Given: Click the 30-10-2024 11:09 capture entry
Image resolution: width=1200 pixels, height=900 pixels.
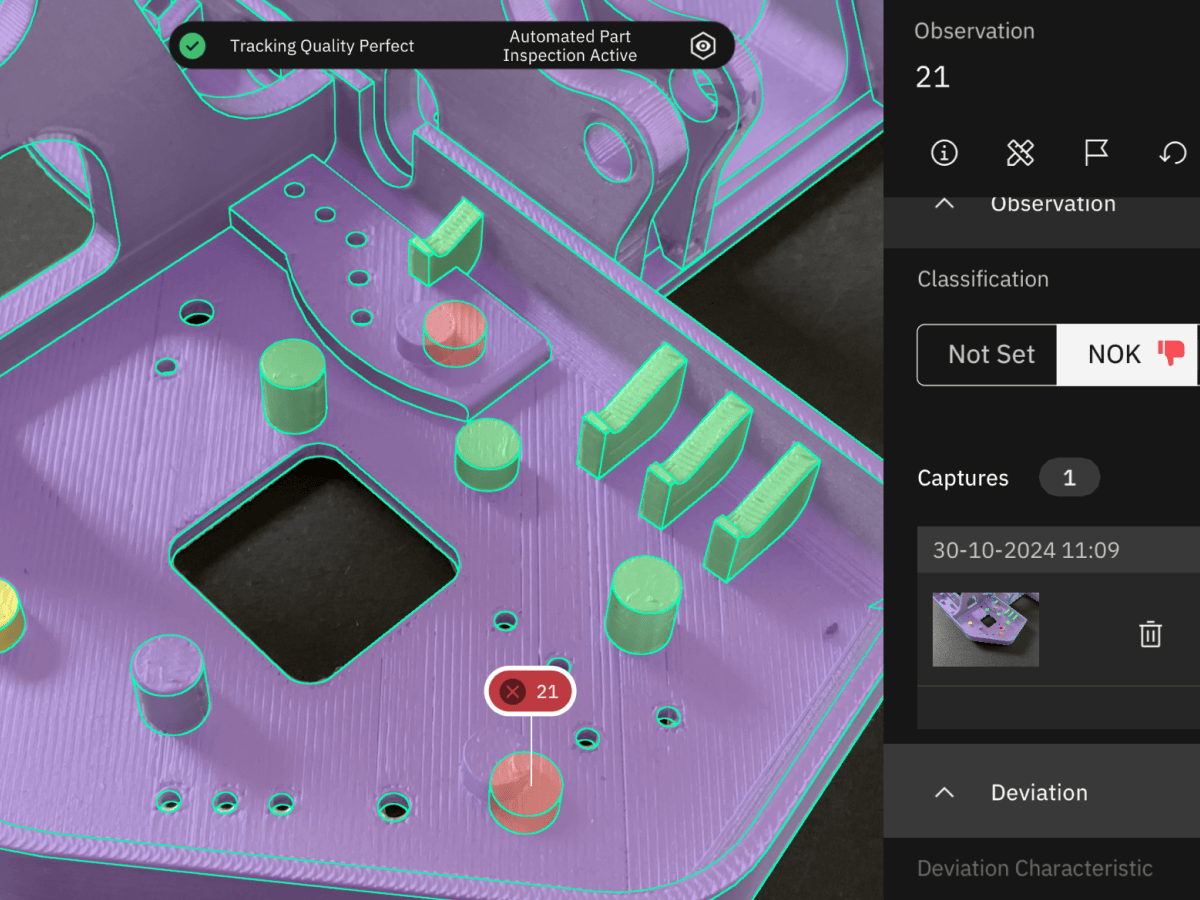Looking at the screenshot, I should point(1026,550).
